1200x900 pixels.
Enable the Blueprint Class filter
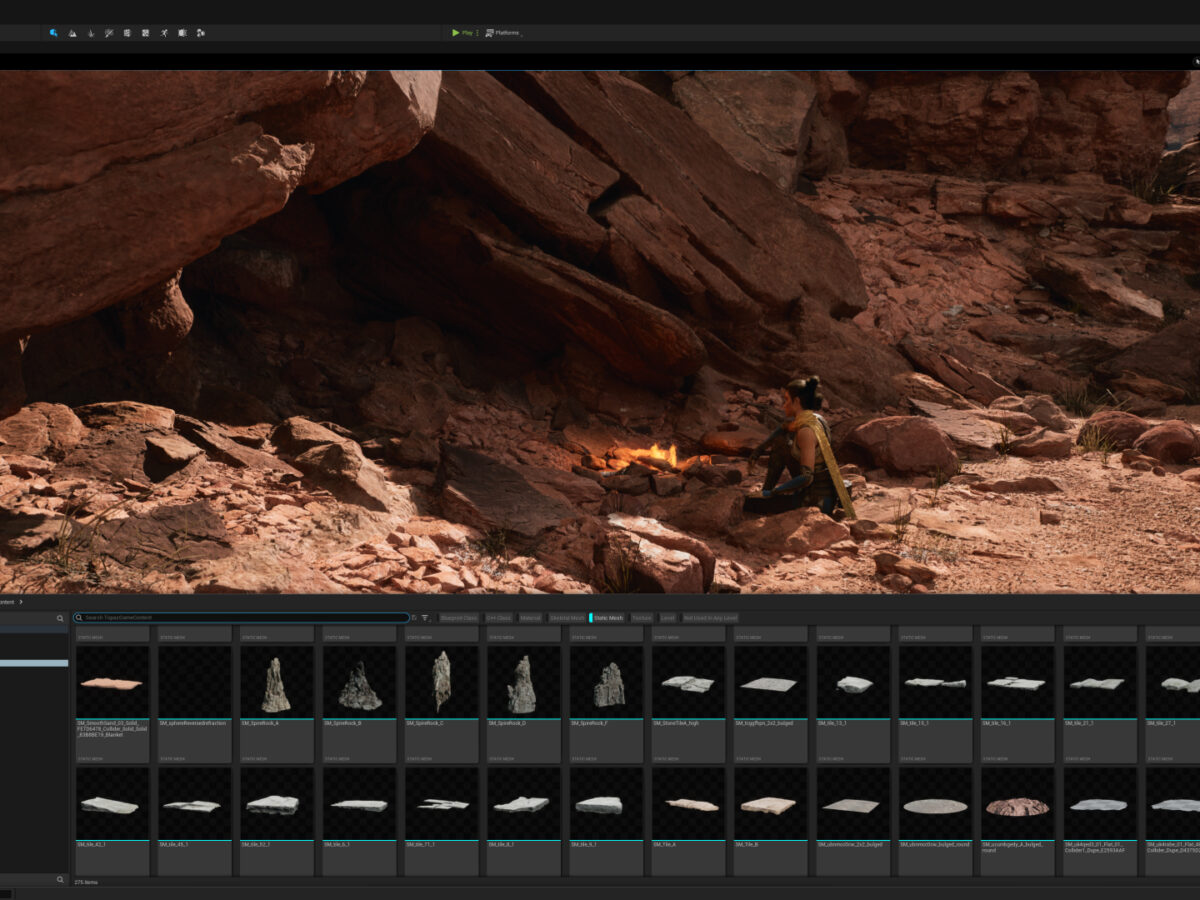pos(459,618)
